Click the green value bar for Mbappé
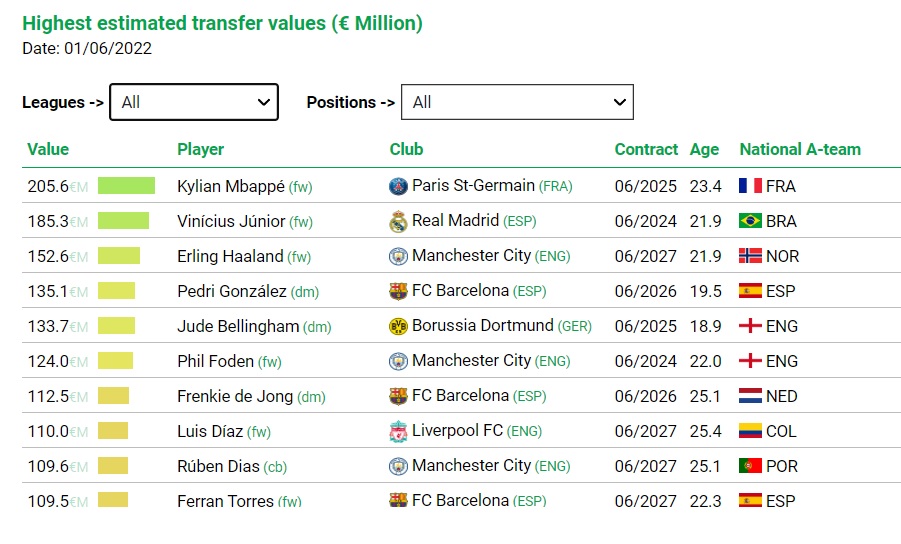 [x=126, y=186]
